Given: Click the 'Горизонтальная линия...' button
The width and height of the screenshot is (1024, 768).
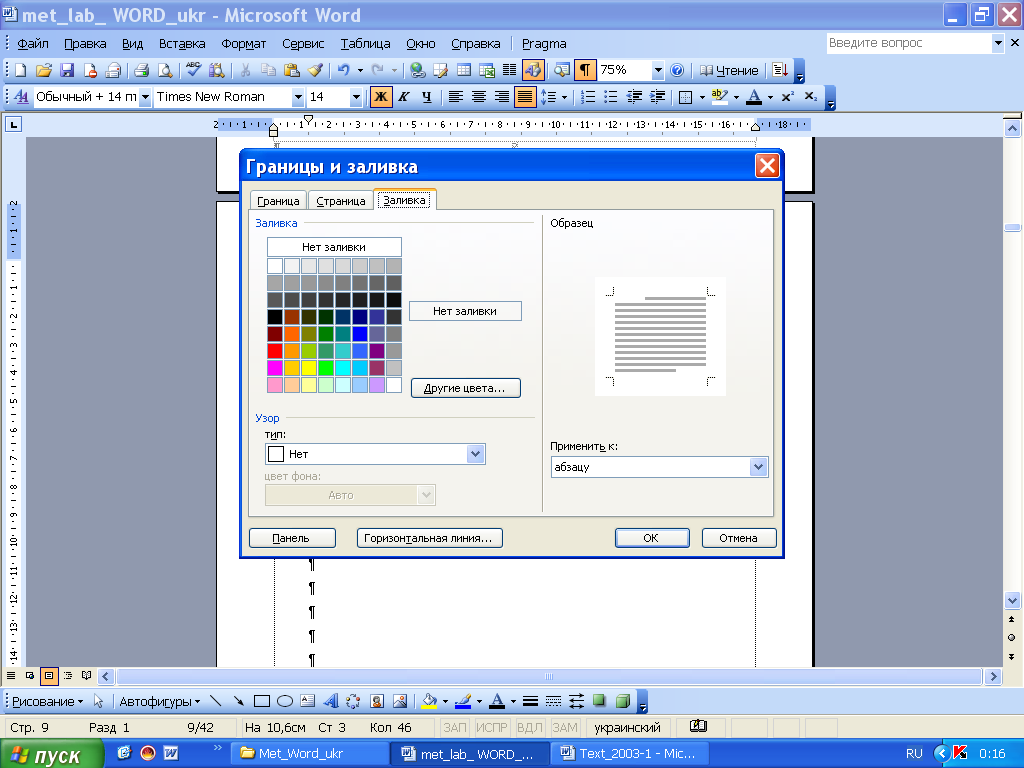Looking at the screenshot, I should (429, 537).
